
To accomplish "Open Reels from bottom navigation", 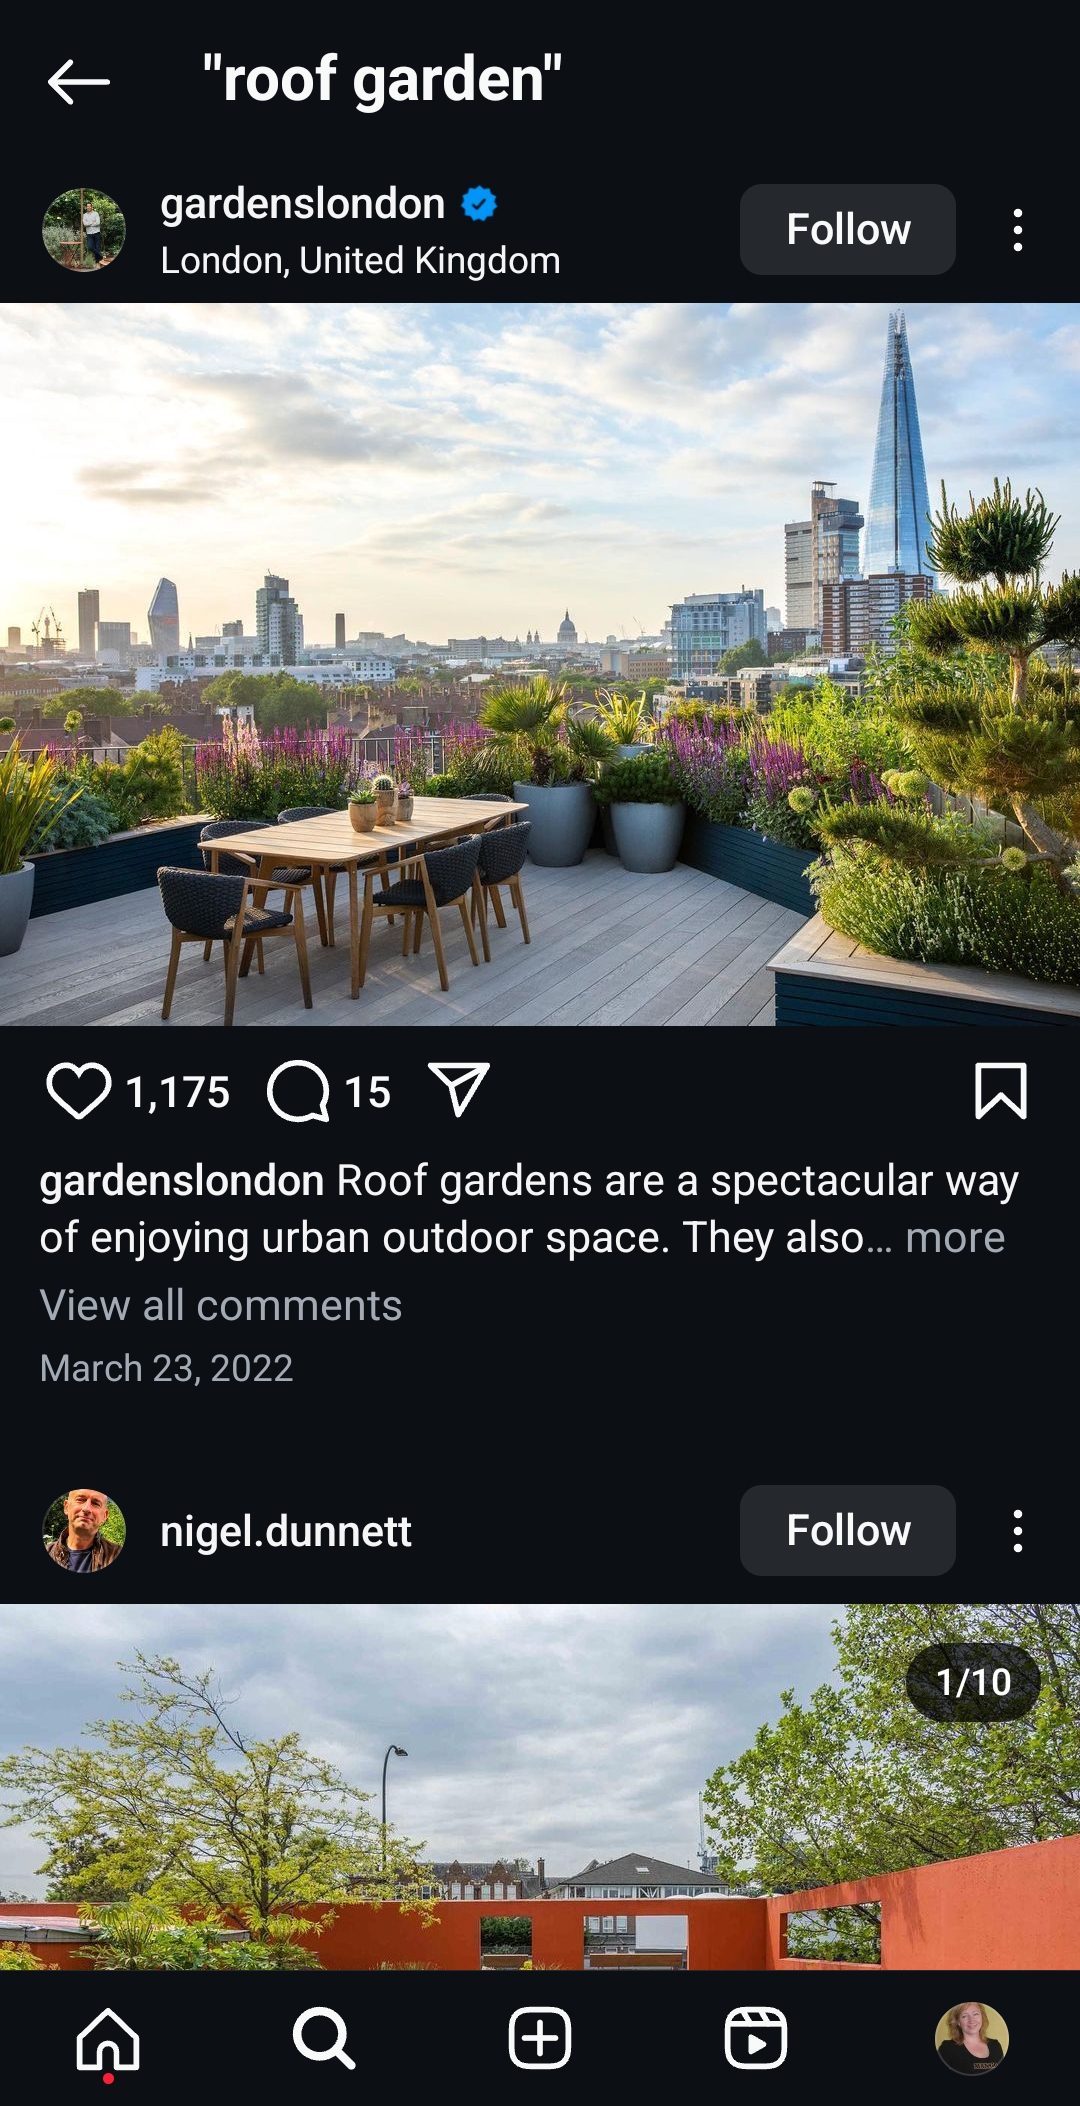I will [756, 2038].
